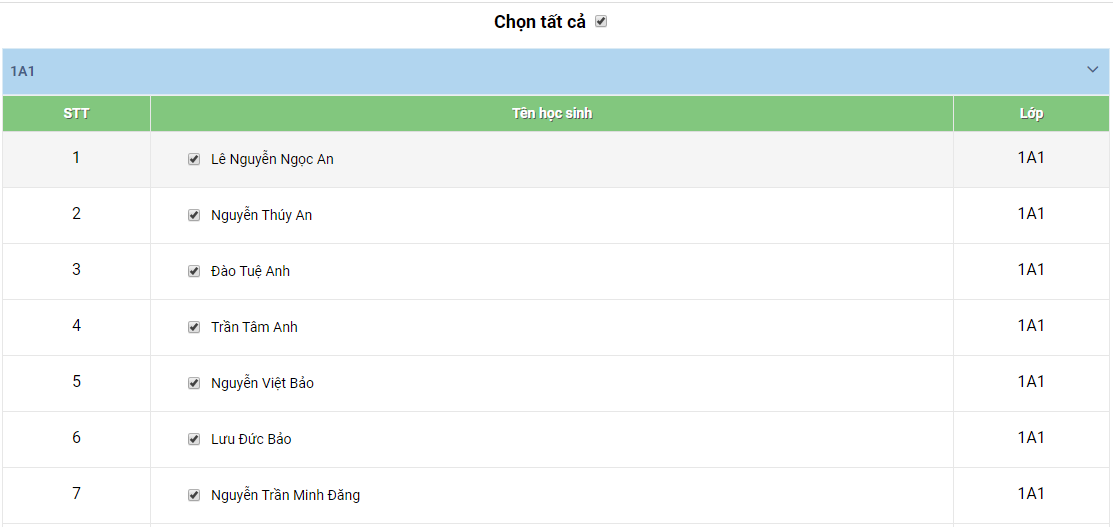Uncheck student Lê Nguyễn Ngọc An
Viewport: 1113px width, 527px height.
click(194, 159)
